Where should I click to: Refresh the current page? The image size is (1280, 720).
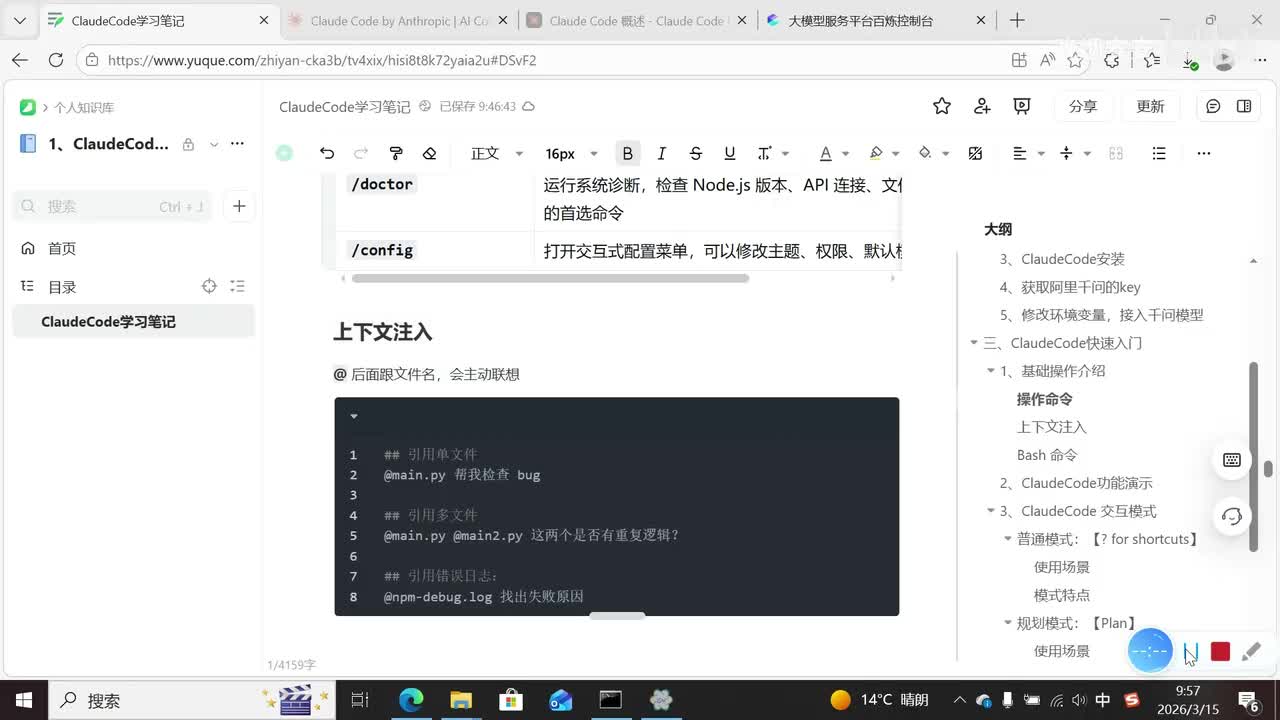(56, 60)
